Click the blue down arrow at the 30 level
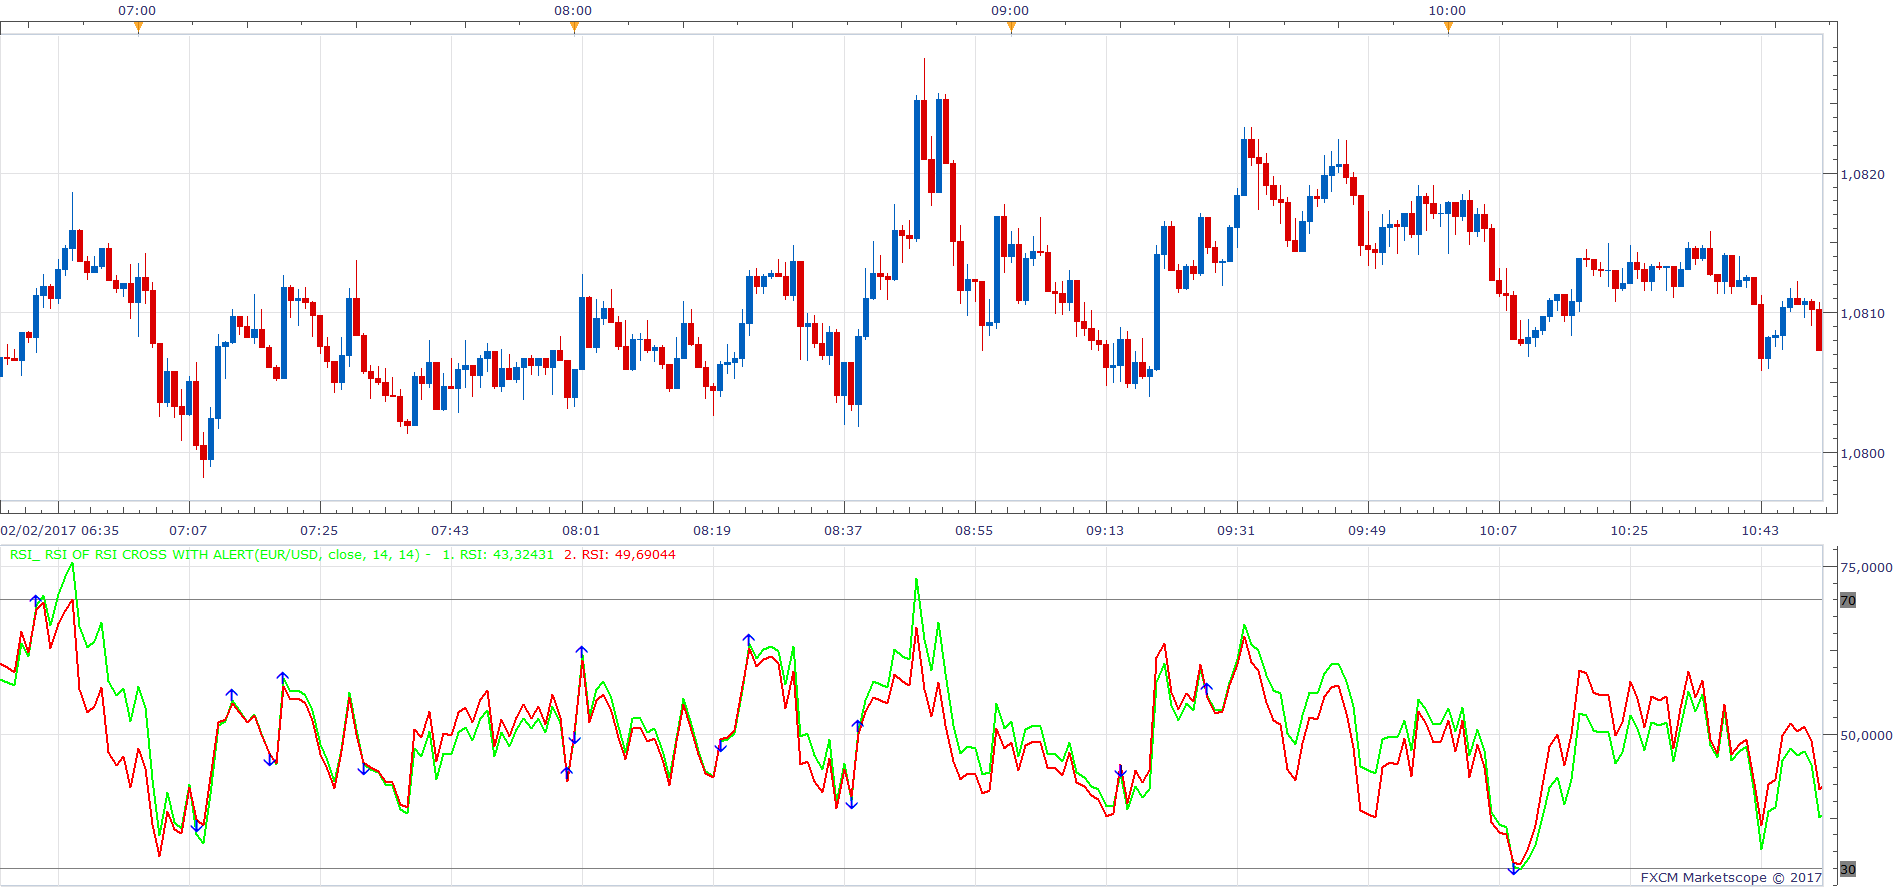Viewport: 1903px width, 887px height. pyautogui.click(x=1514, y=870)
